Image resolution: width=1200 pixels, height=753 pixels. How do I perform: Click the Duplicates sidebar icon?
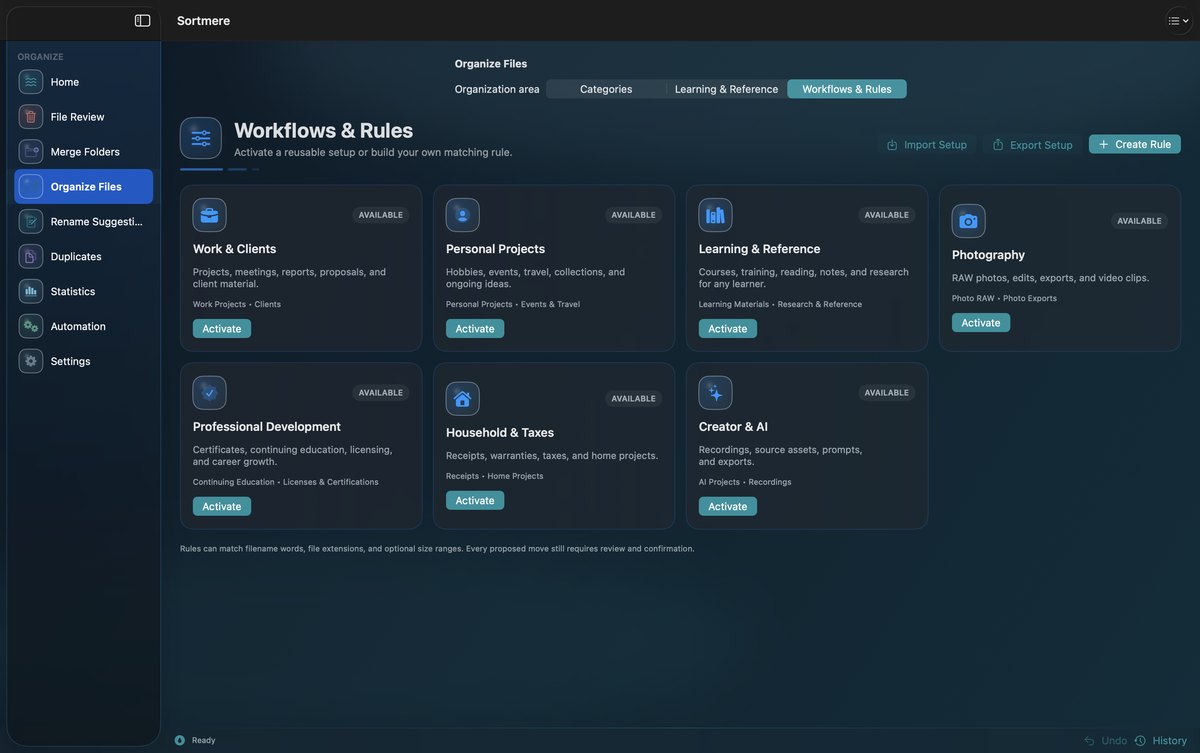click(31, 257)
